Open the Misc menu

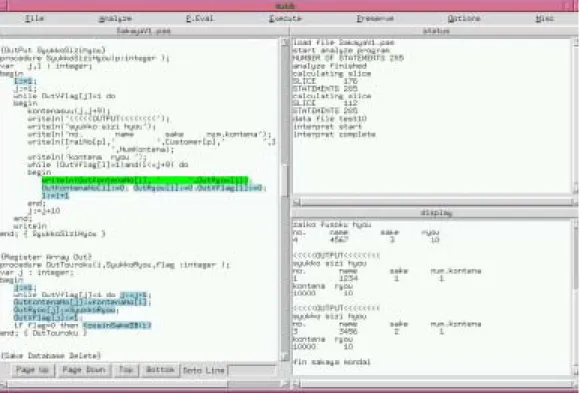point(545,18)
